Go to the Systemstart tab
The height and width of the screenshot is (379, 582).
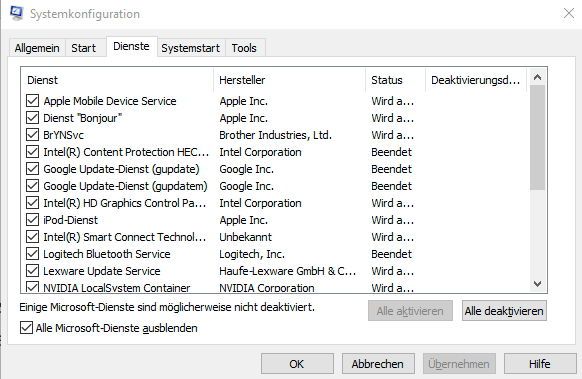click(x=190, y=48)
